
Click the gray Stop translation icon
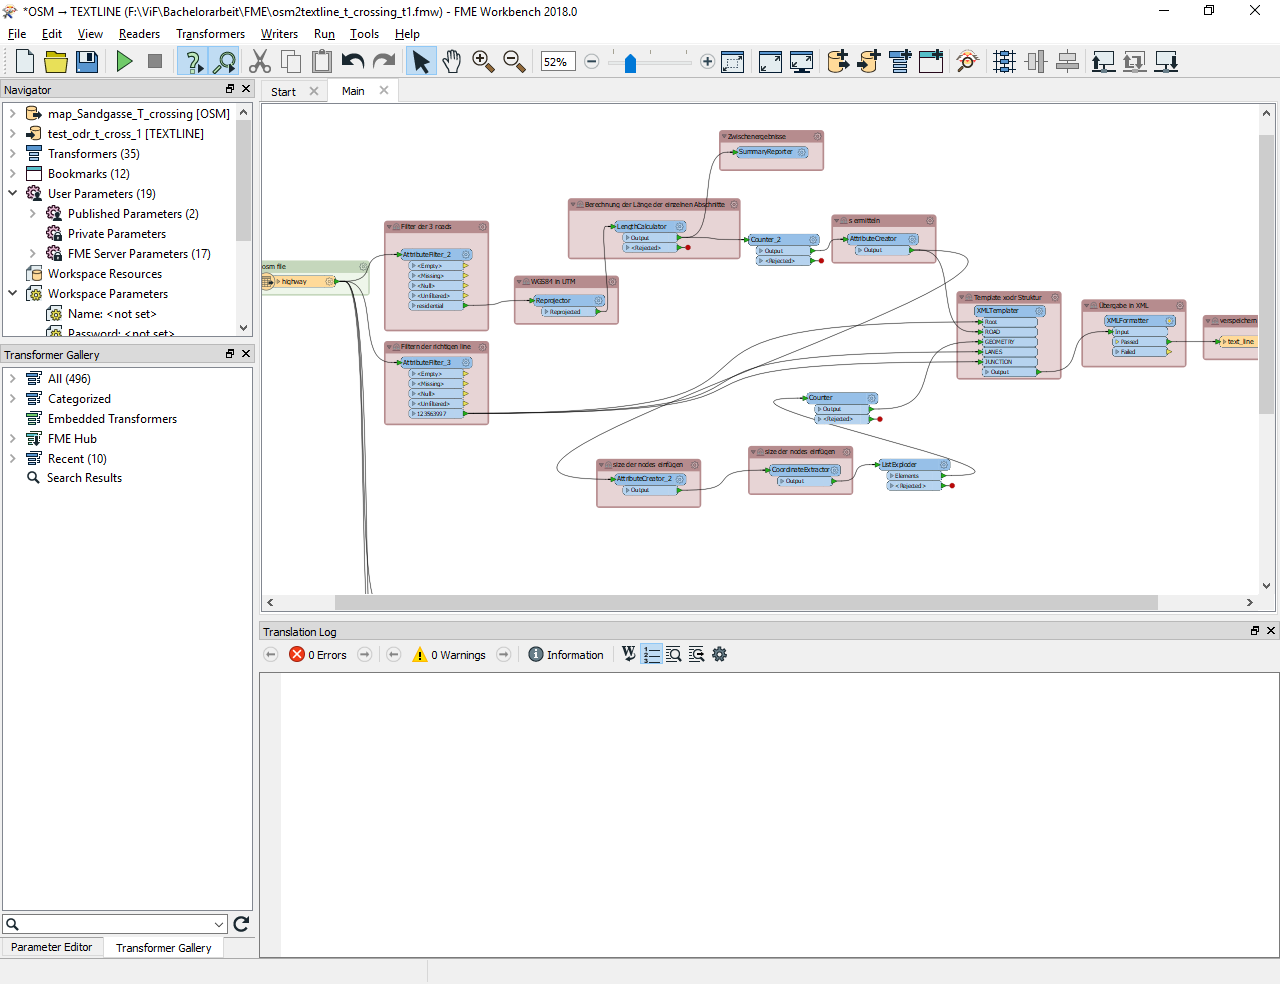coord(155,62)
